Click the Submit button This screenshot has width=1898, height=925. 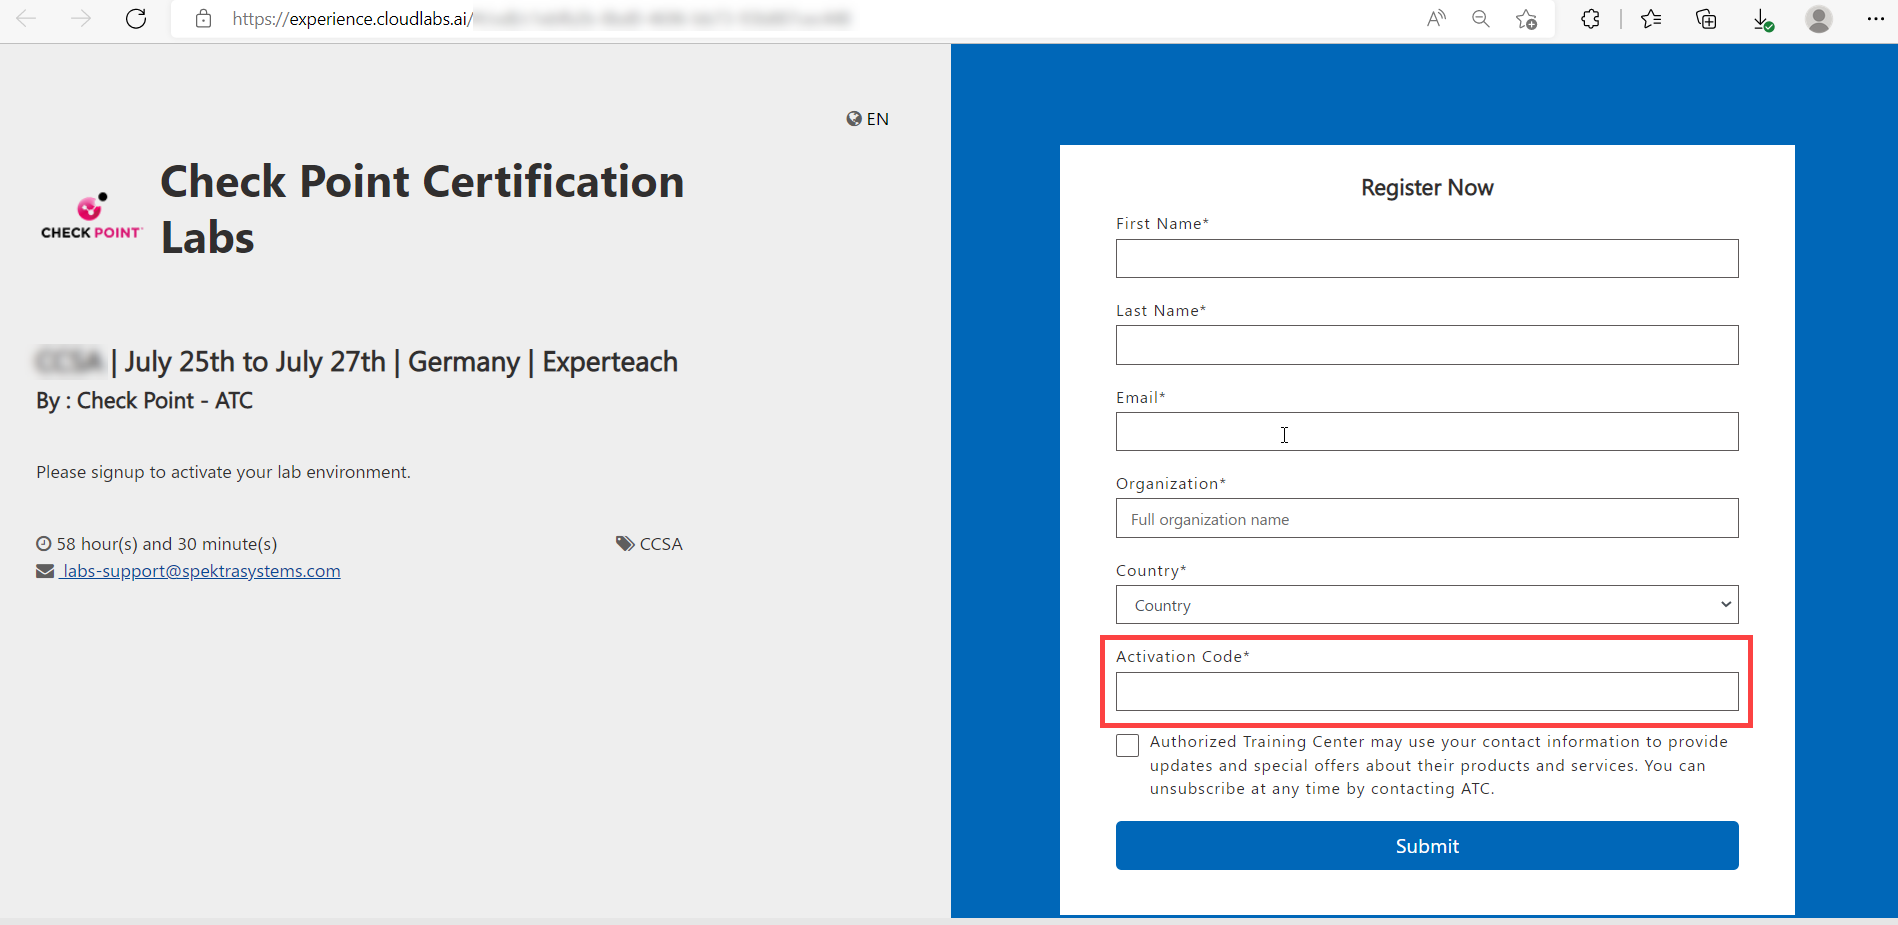tap(1427, 846)
